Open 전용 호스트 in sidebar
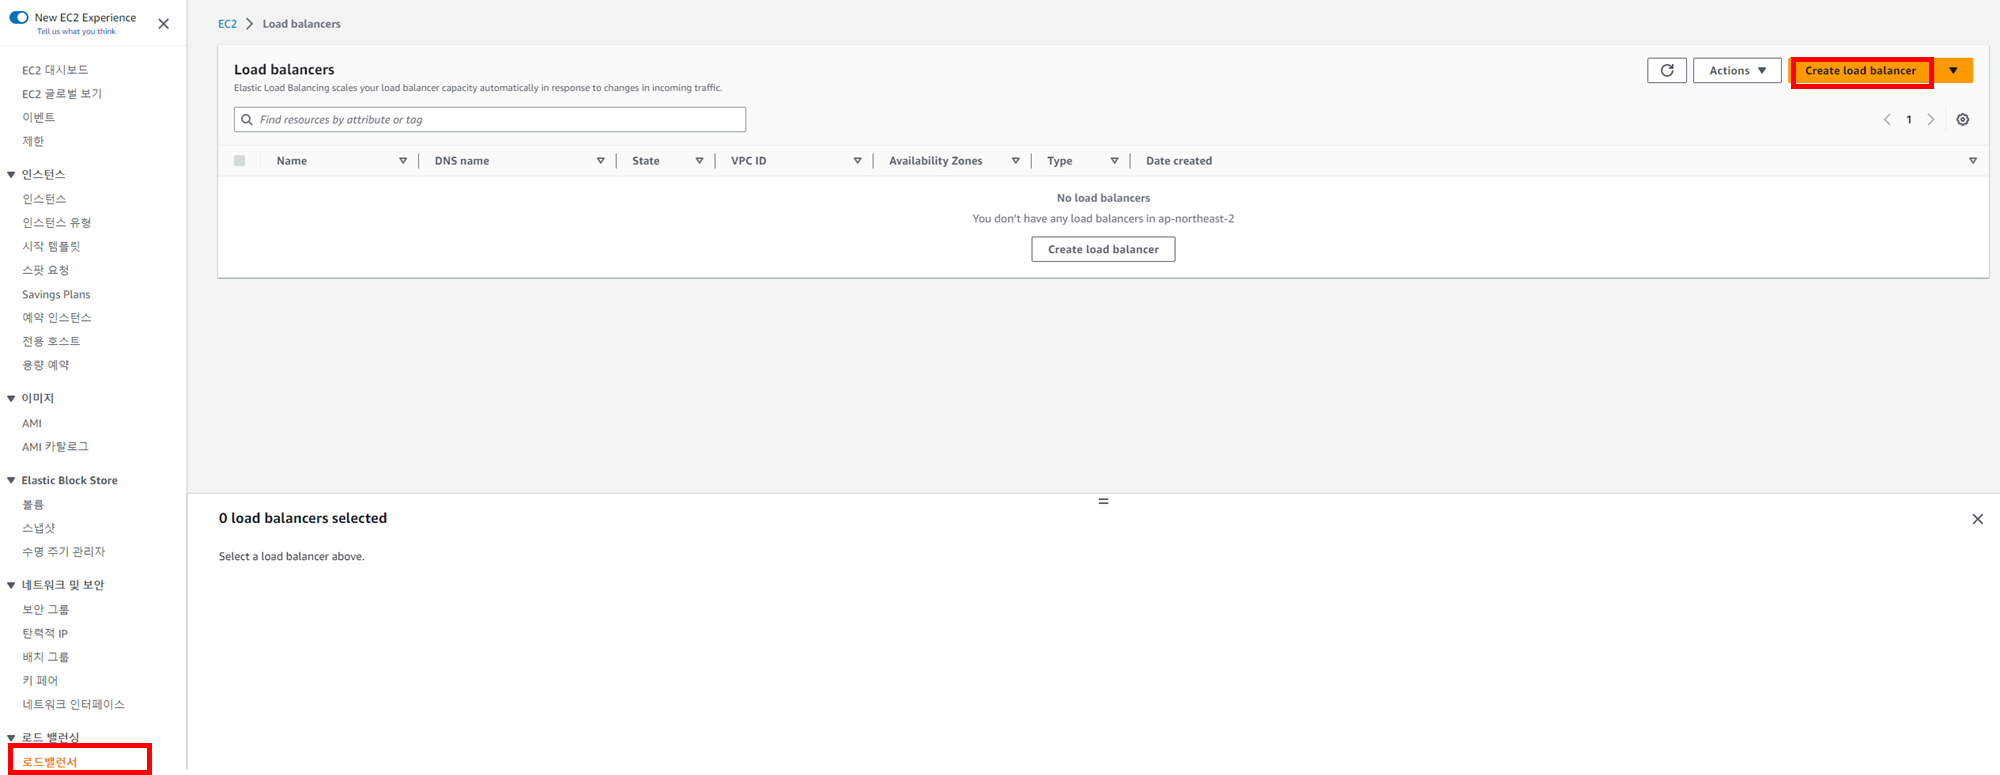The image size is (2000, 775). tap(51, 342)
